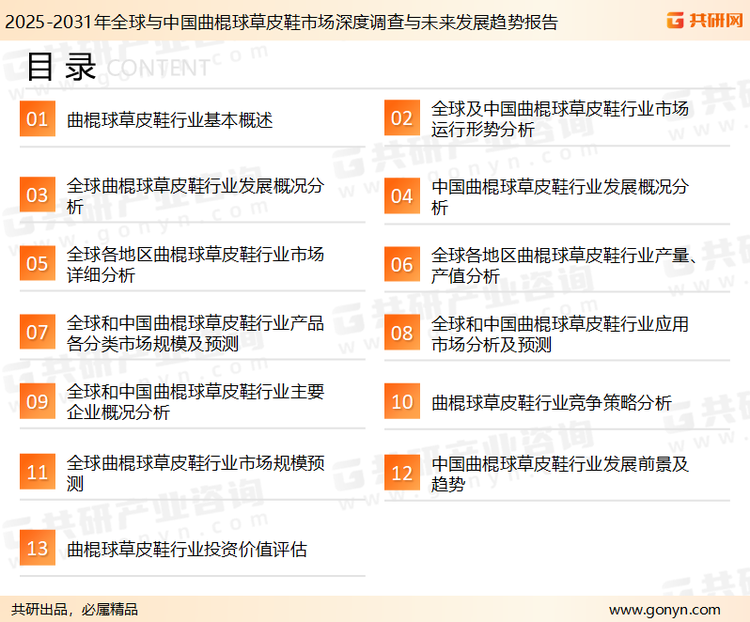Open 全球和中国曲棍球草皮鞋行业主要企业概况分析 entry
Viewport: 750px width, 622px height.
click(x=195, y=402)
